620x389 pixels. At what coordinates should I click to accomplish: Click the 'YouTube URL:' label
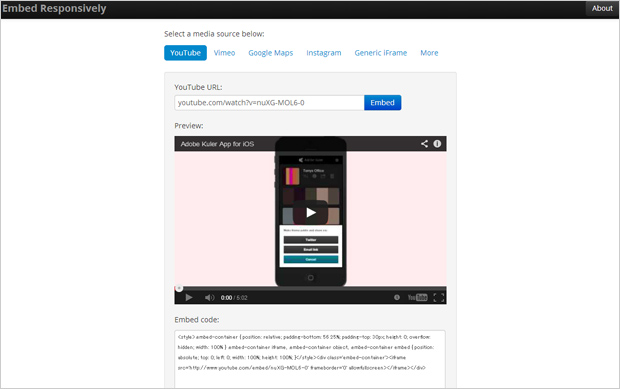click(198, 87)
